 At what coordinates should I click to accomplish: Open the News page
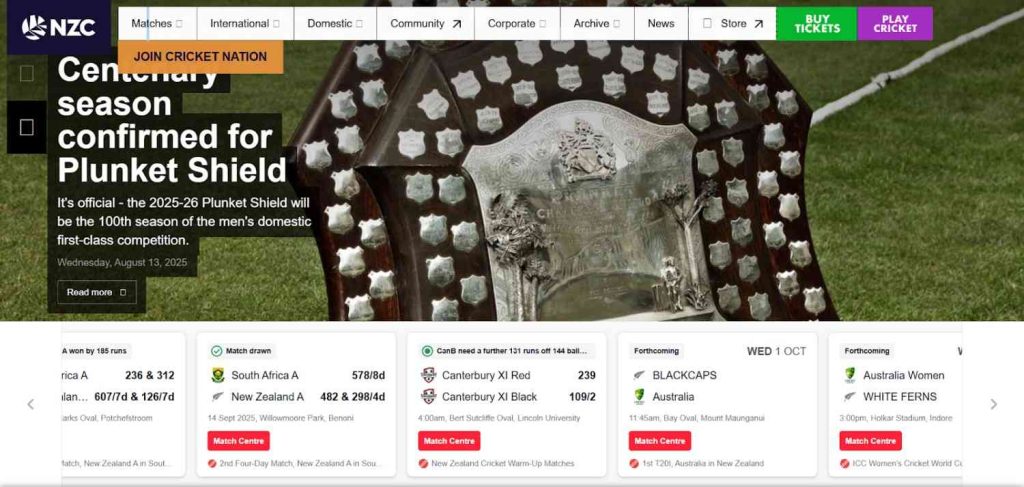[x=661, y=24]
